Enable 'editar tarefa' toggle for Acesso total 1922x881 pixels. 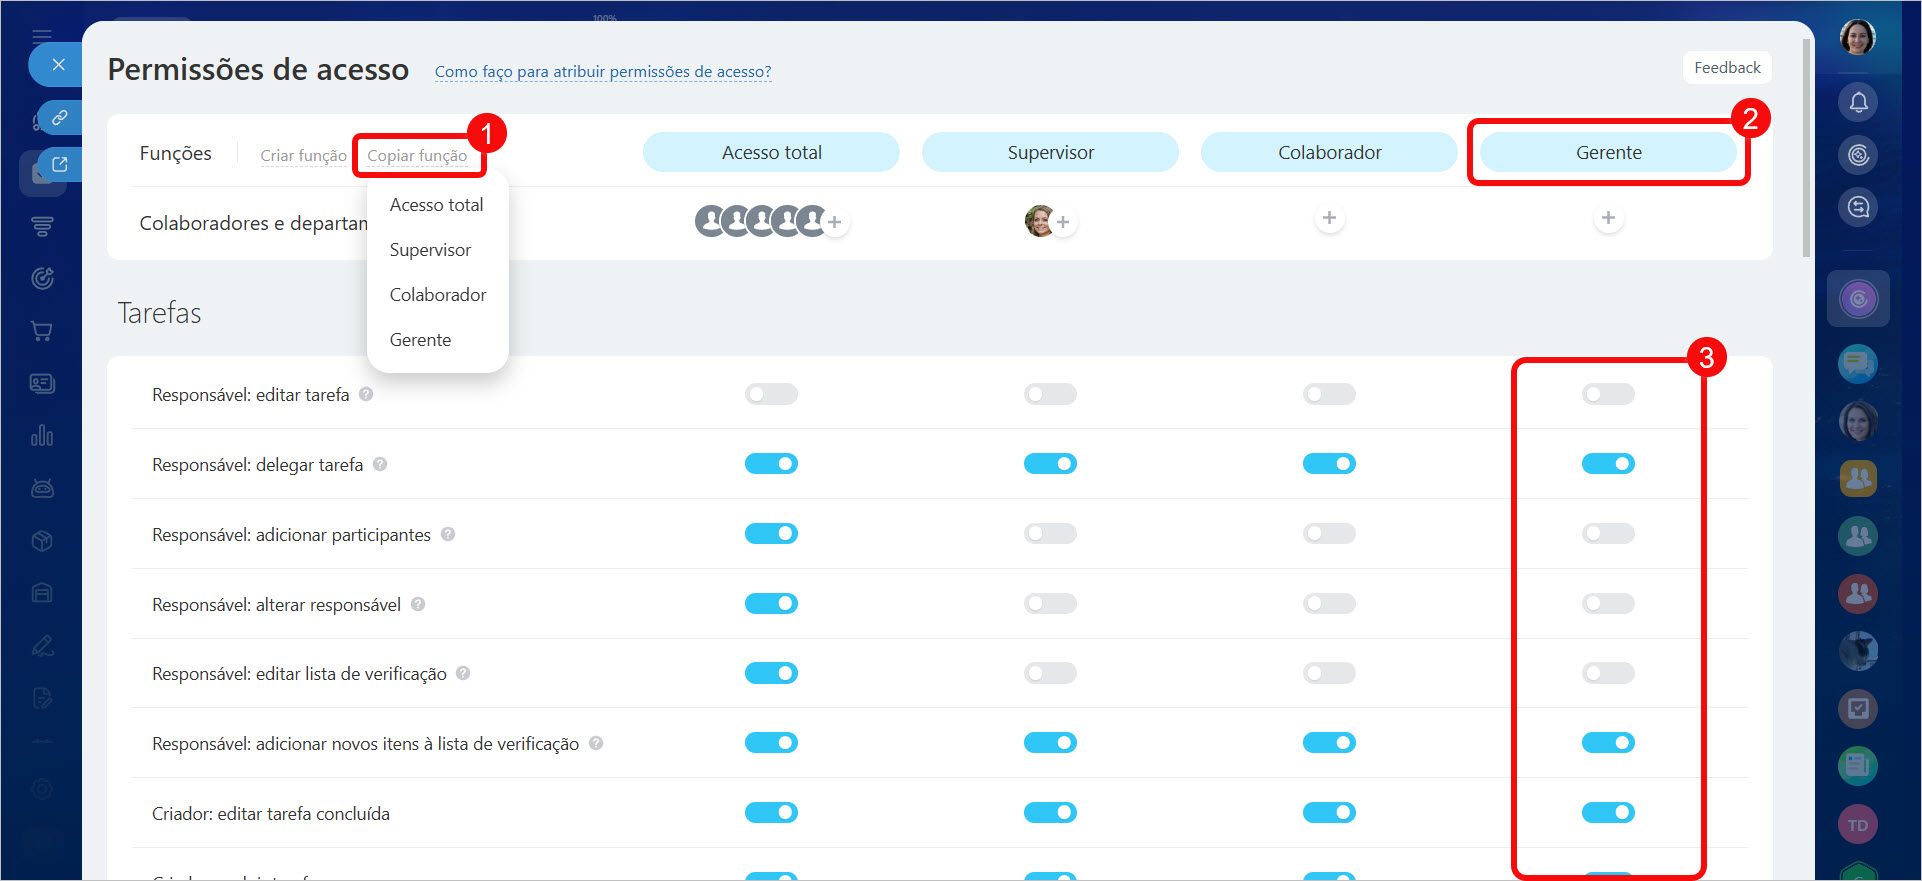point(771,394)
